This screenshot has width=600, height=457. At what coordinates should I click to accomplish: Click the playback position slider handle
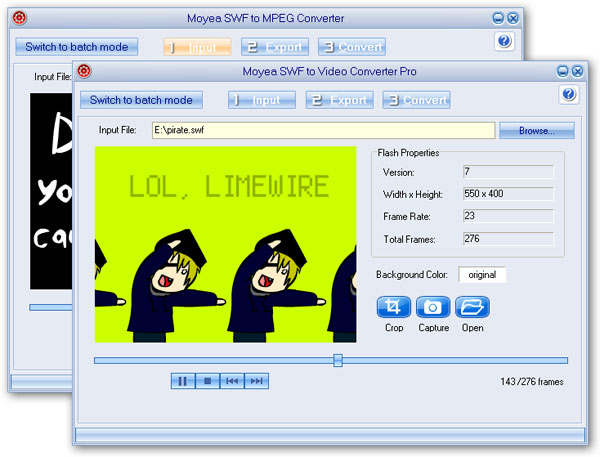click(x=338, y=360)
